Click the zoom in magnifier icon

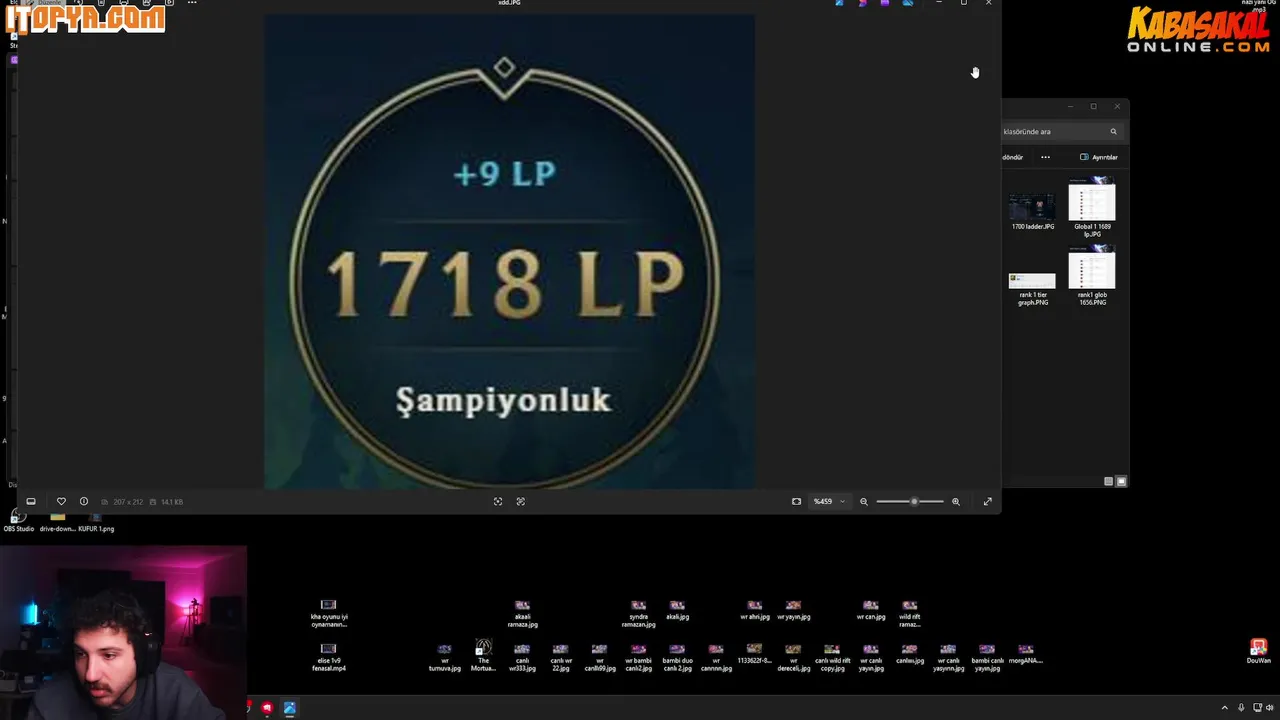(x=956, y=502)
